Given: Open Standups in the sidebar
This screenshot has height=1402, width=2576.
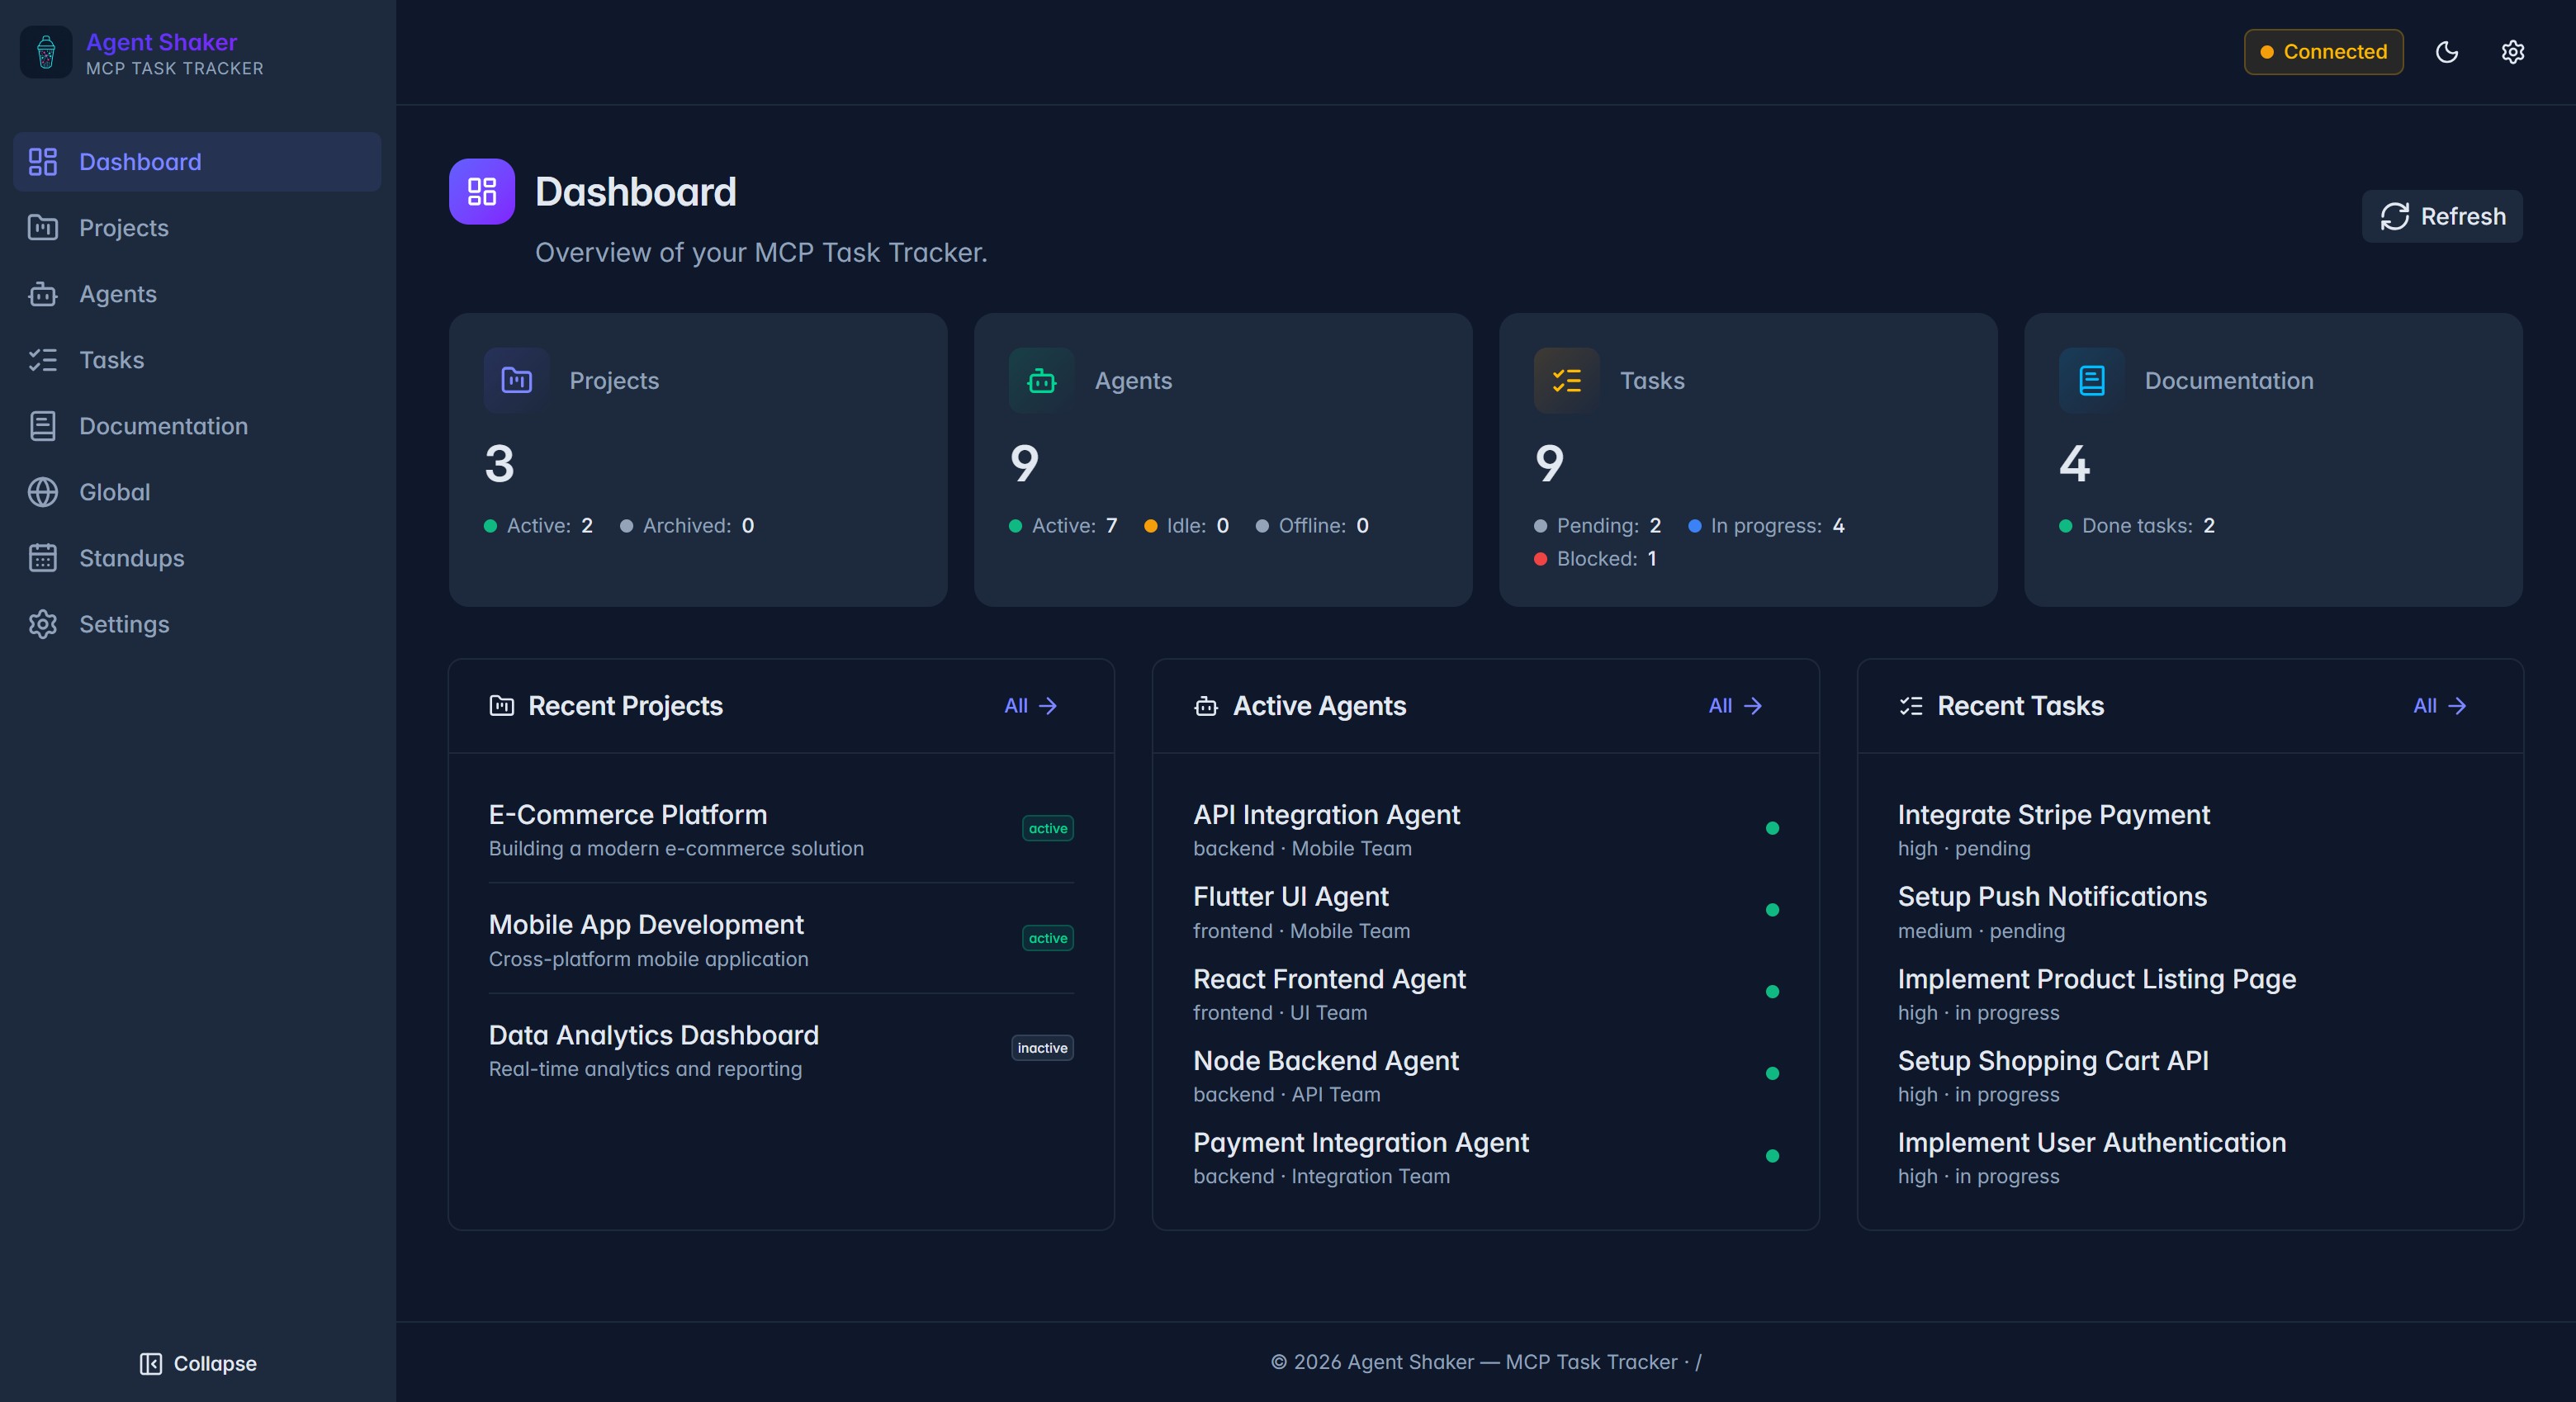Looking at the screenshot, I should click(x=197, y=558).
